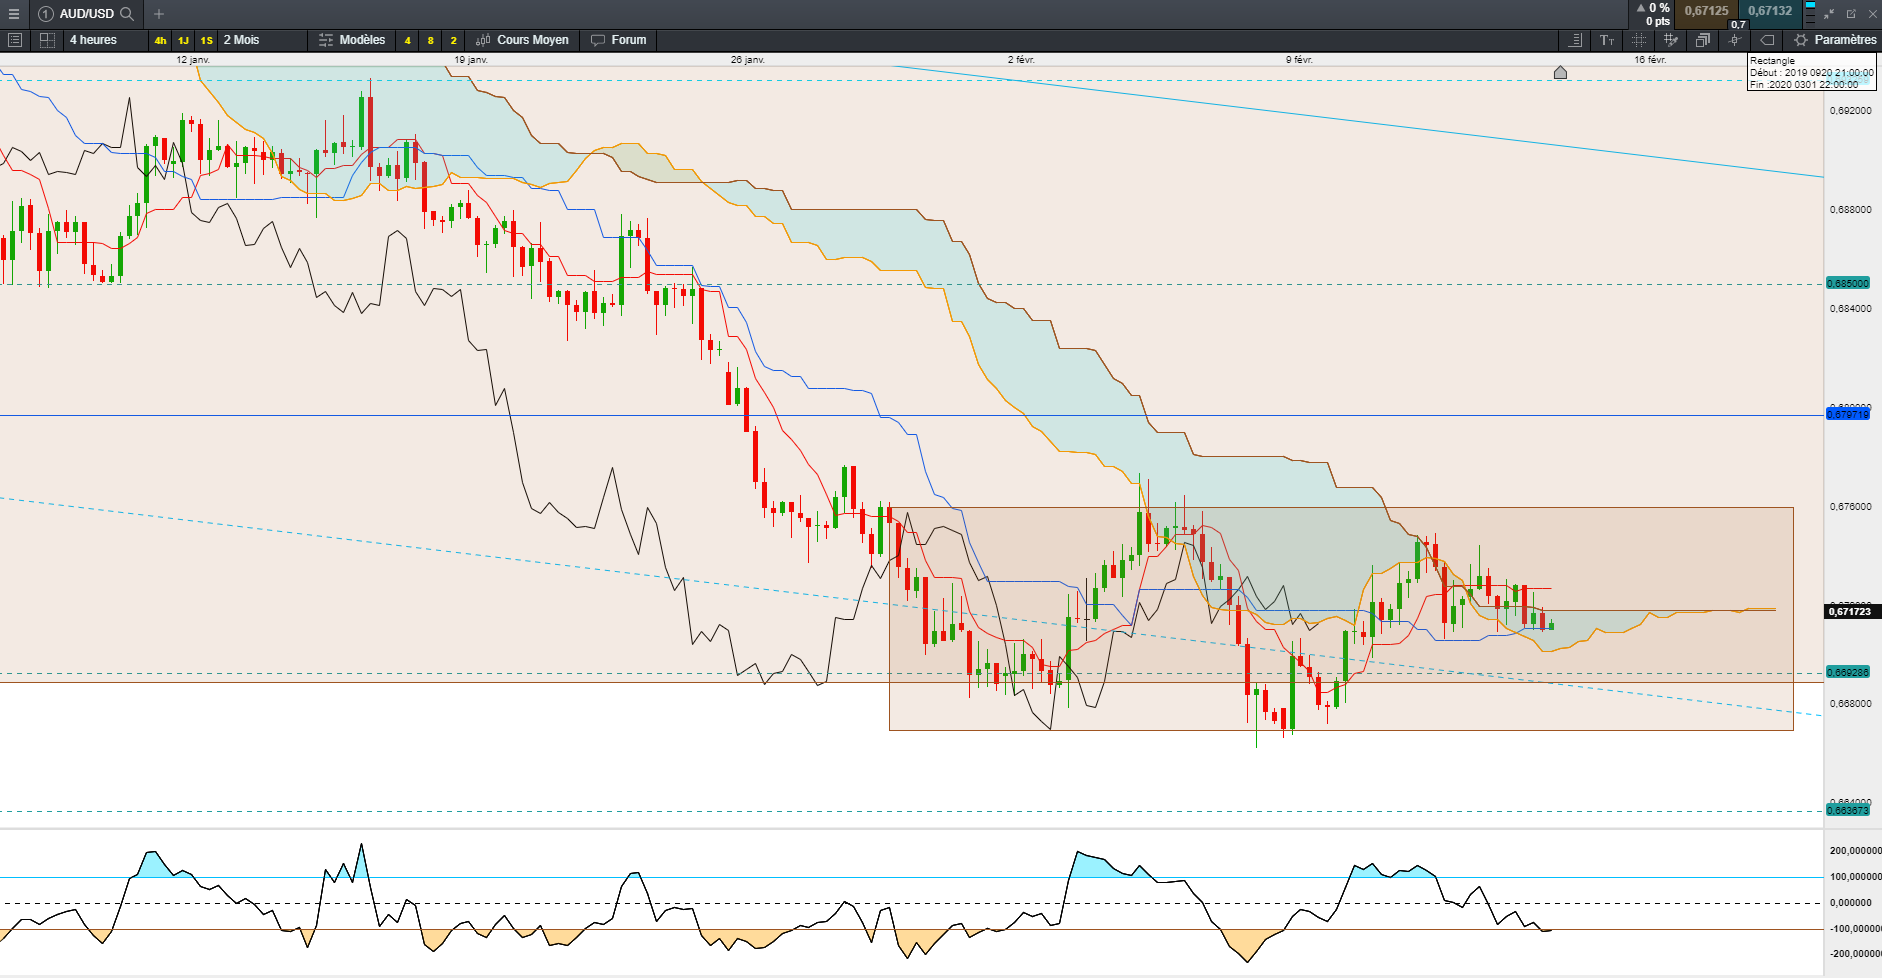This screenshot has height=978, width=1882.
Task: Click the sell price 0,67125
Action: point(1706,11)
